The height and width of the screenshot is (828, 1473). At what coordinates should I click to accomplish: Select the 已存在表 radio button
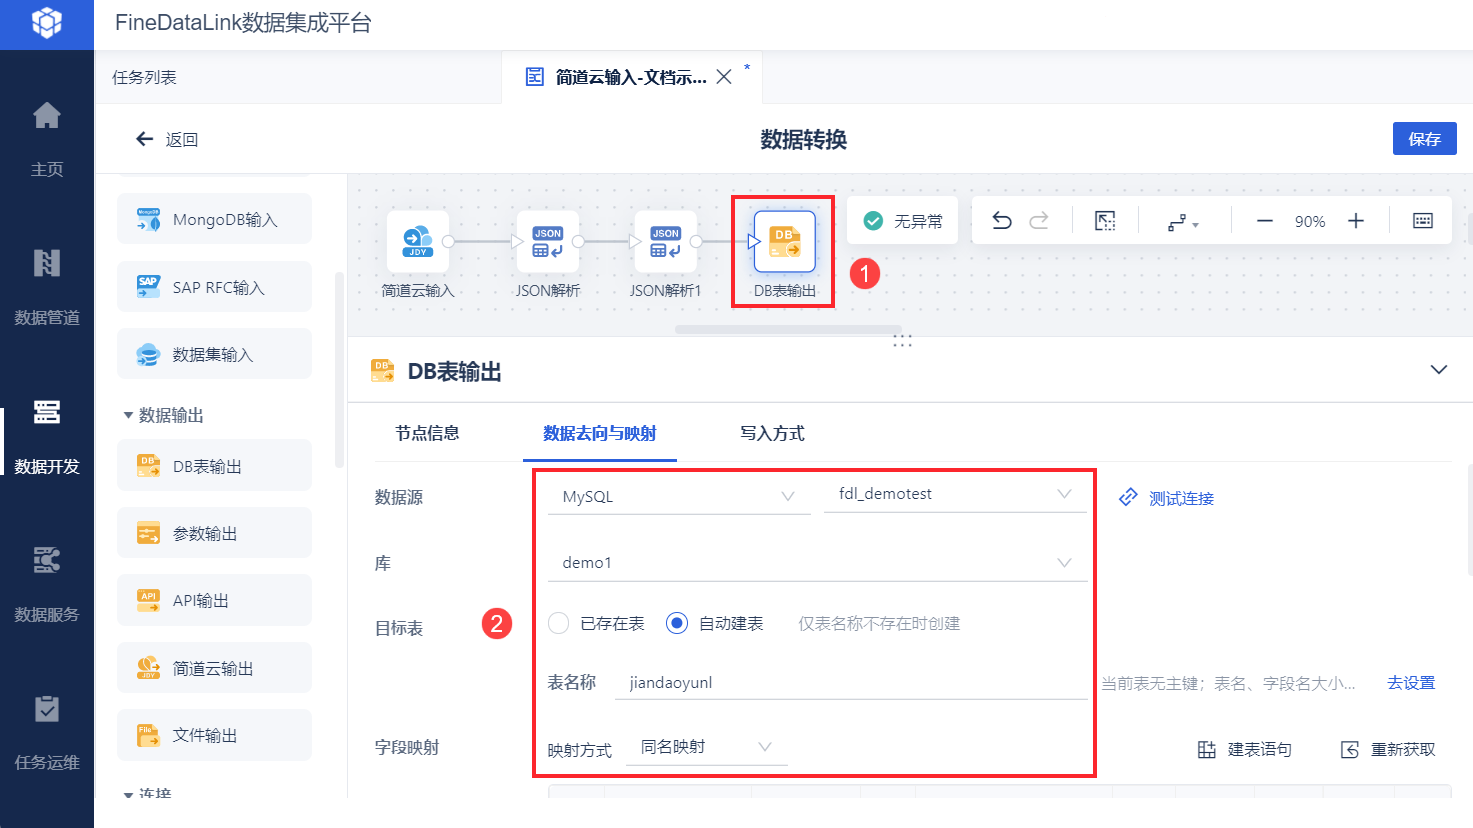pyautogui.click(x=559, y=623)
